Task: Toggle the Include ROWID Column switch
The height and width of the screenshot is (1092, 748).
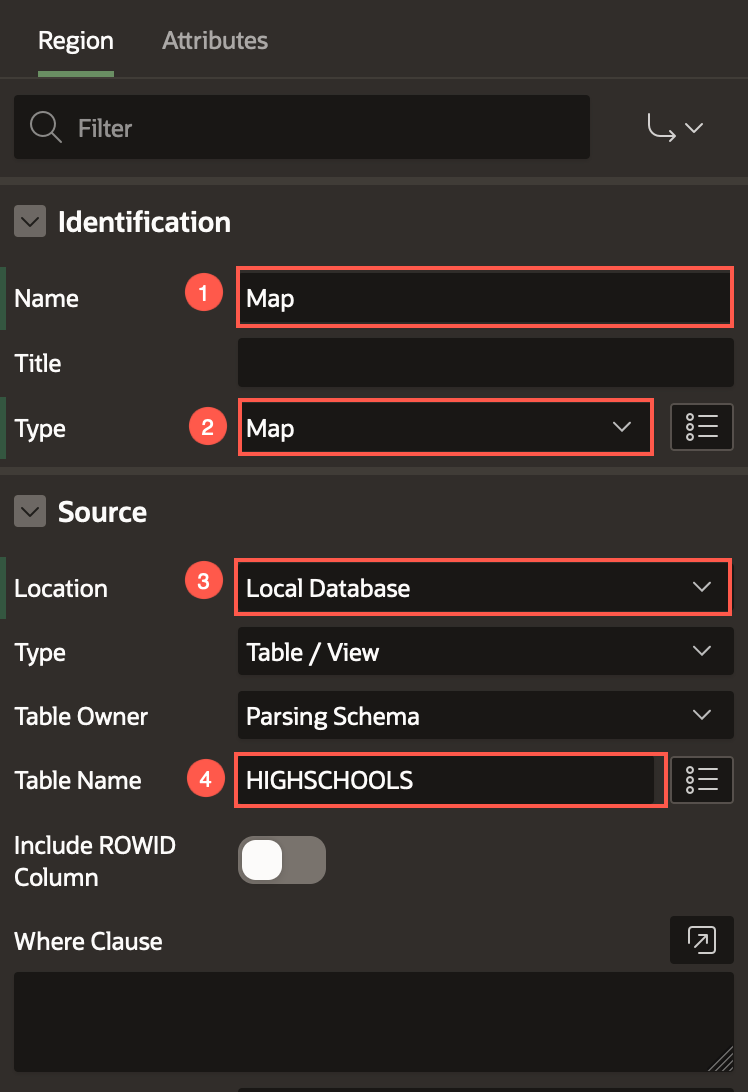Action: coord(281,860)
